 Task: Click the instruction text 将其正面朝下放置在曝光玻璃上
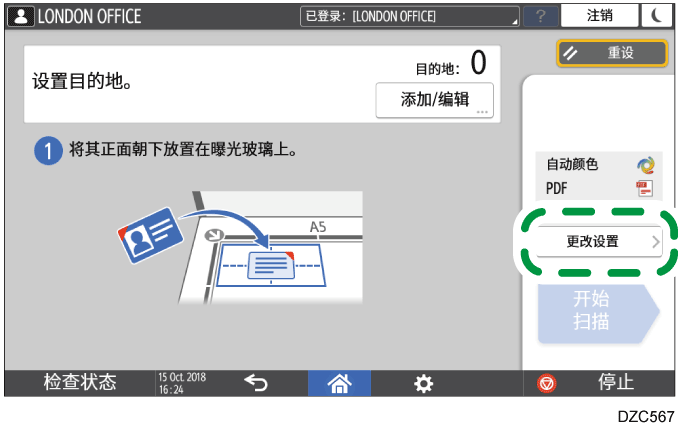[x=184, y=150]
